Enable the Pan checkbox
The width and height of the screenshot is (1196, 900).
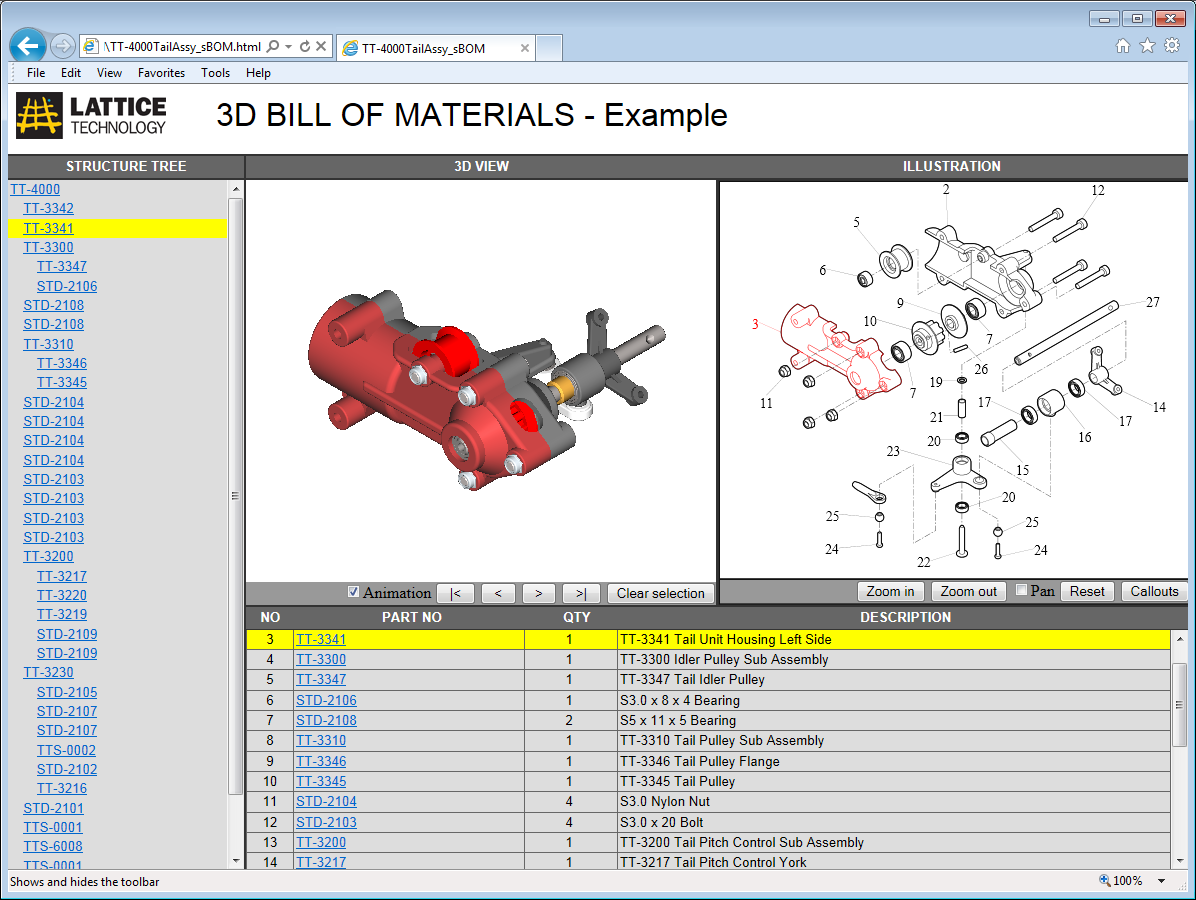[x=1021, y=590]
